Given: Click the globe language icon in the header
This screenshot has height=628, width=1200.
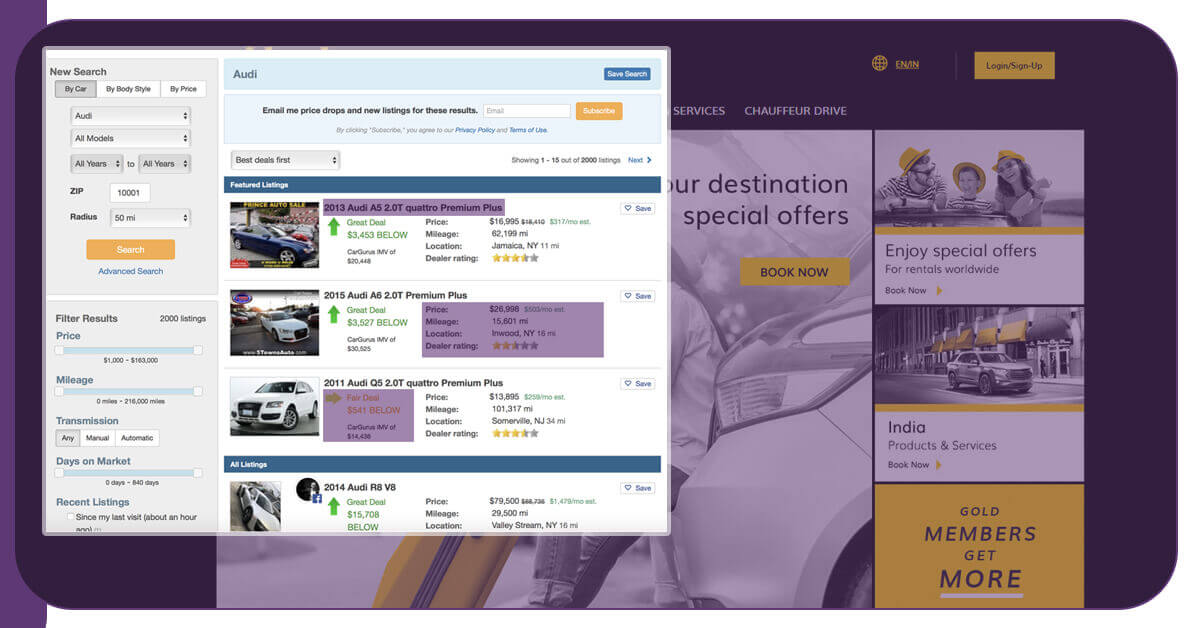Looking at the screenshot, I should (x=879, y=64).
